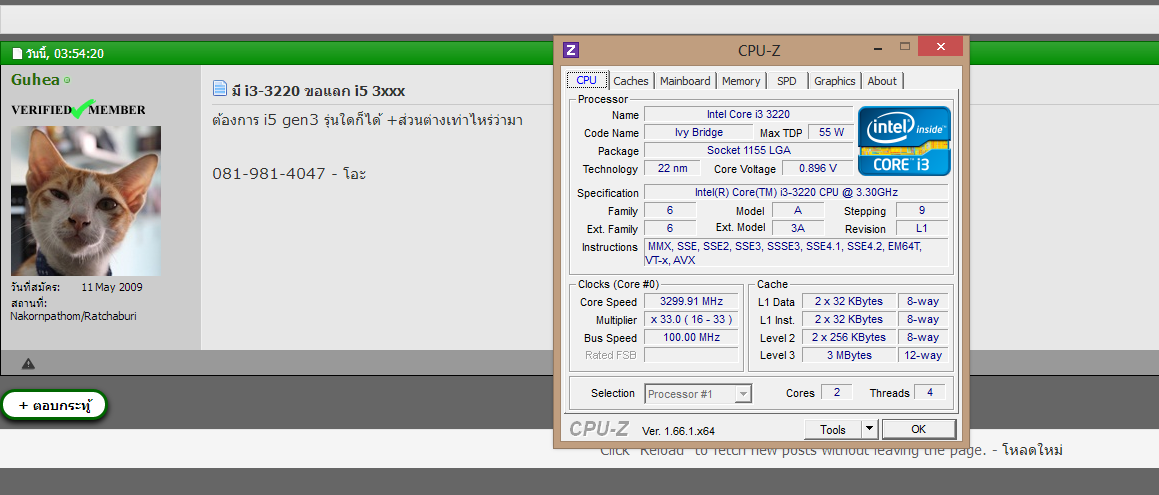Click the Name field Intel Core i3 3220
The width and height of the screenshot is (1159, 495).
(x=749, y=114)
